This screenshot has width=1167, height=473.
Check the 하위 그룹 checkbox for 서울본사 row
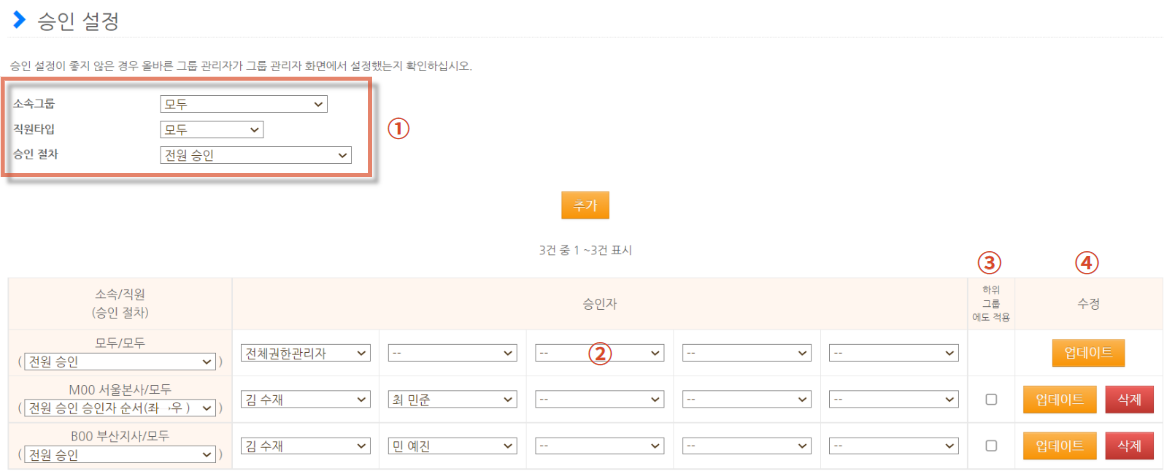(x=991, y=399)
